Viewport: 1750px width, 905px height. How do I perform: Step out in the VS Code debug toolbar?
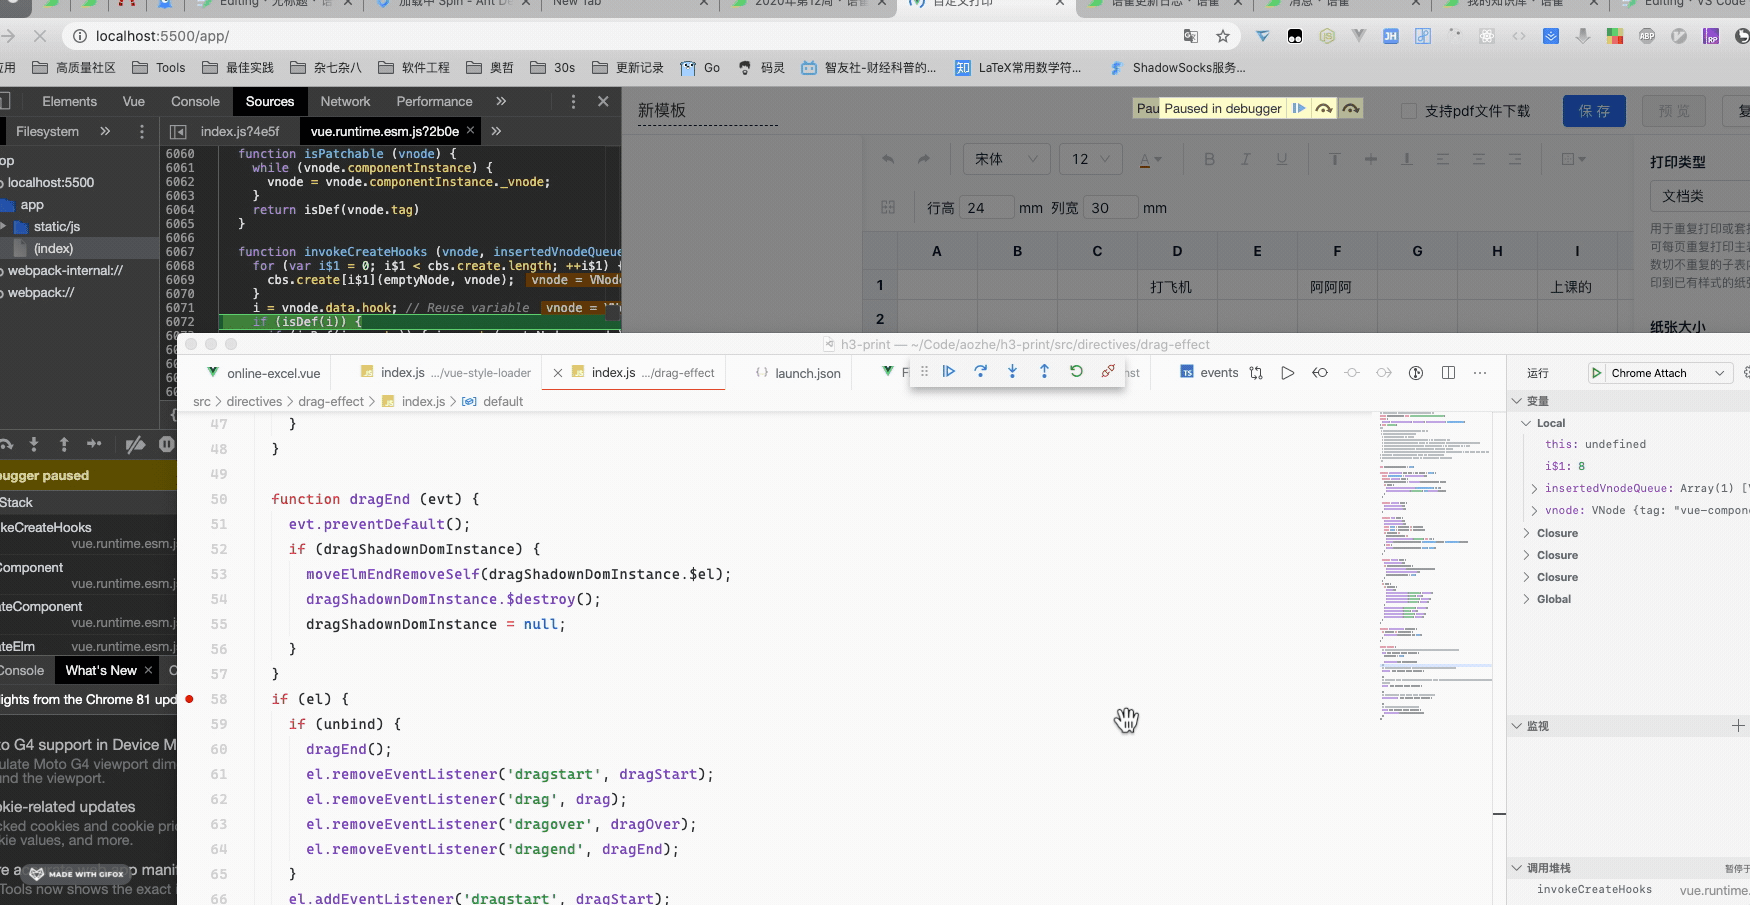pyautogui.click(x=1045, y=371)
